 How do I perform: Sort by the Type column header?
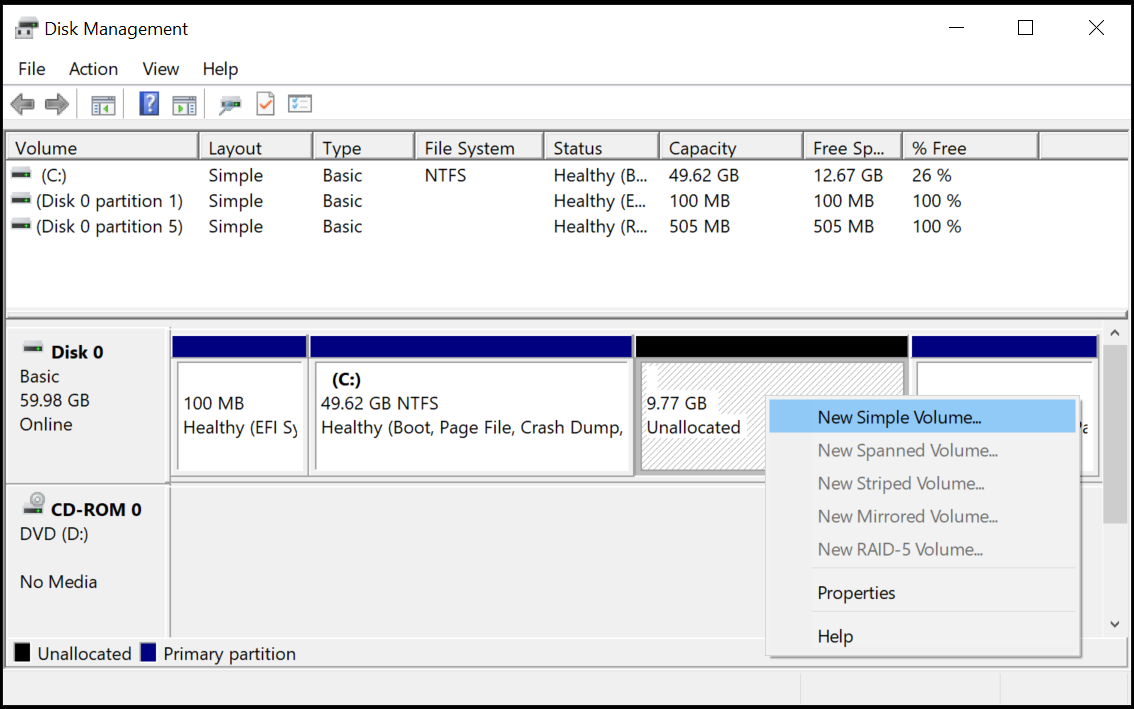coord(364,148)
